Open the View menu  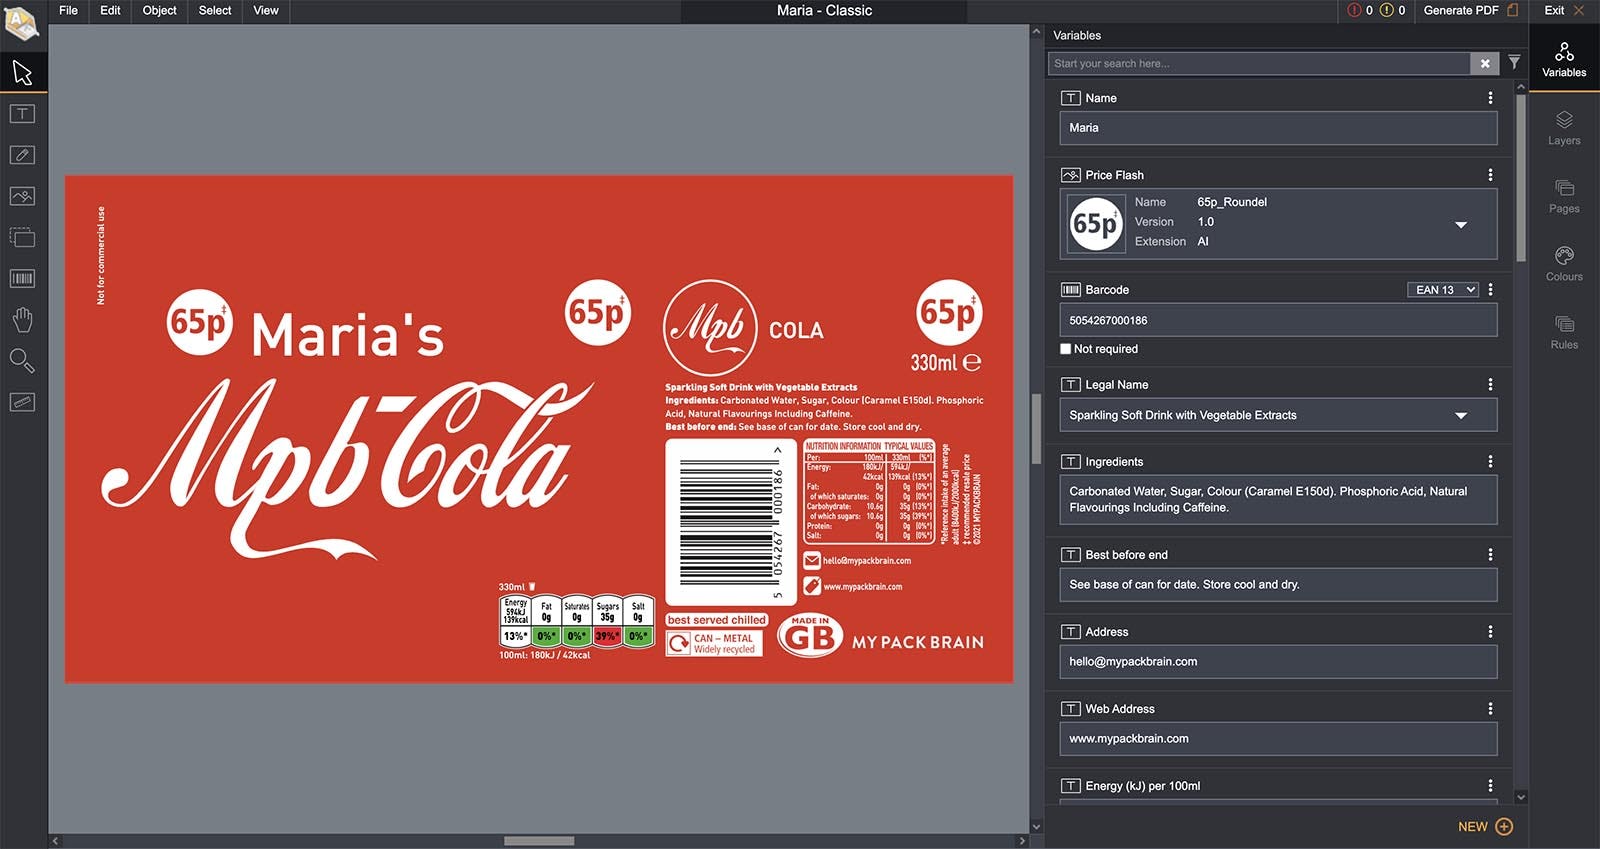click(x=266, y=10)
